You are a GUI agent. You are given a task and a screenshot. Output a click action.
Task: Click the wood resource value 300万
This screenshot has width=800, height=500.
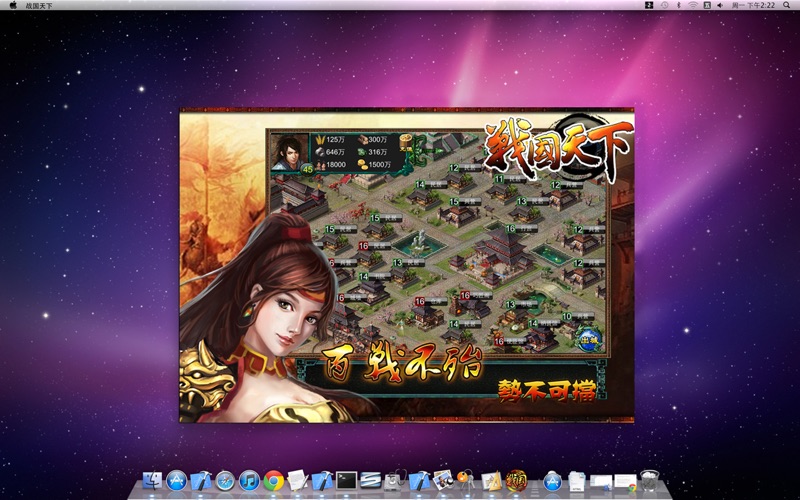(x=378, y=140)
